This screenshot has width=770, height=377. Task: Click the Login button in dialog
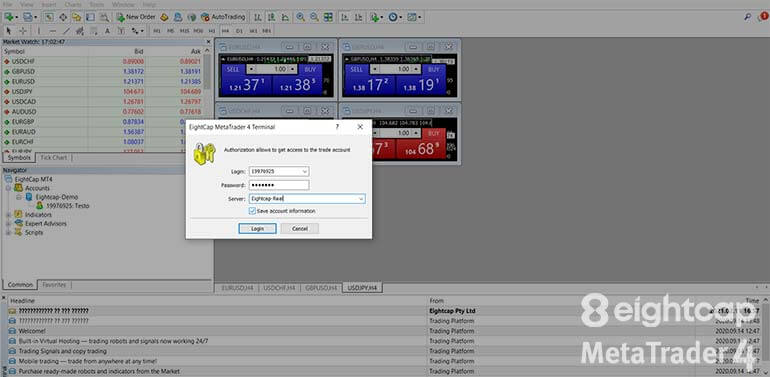[257, 229]
